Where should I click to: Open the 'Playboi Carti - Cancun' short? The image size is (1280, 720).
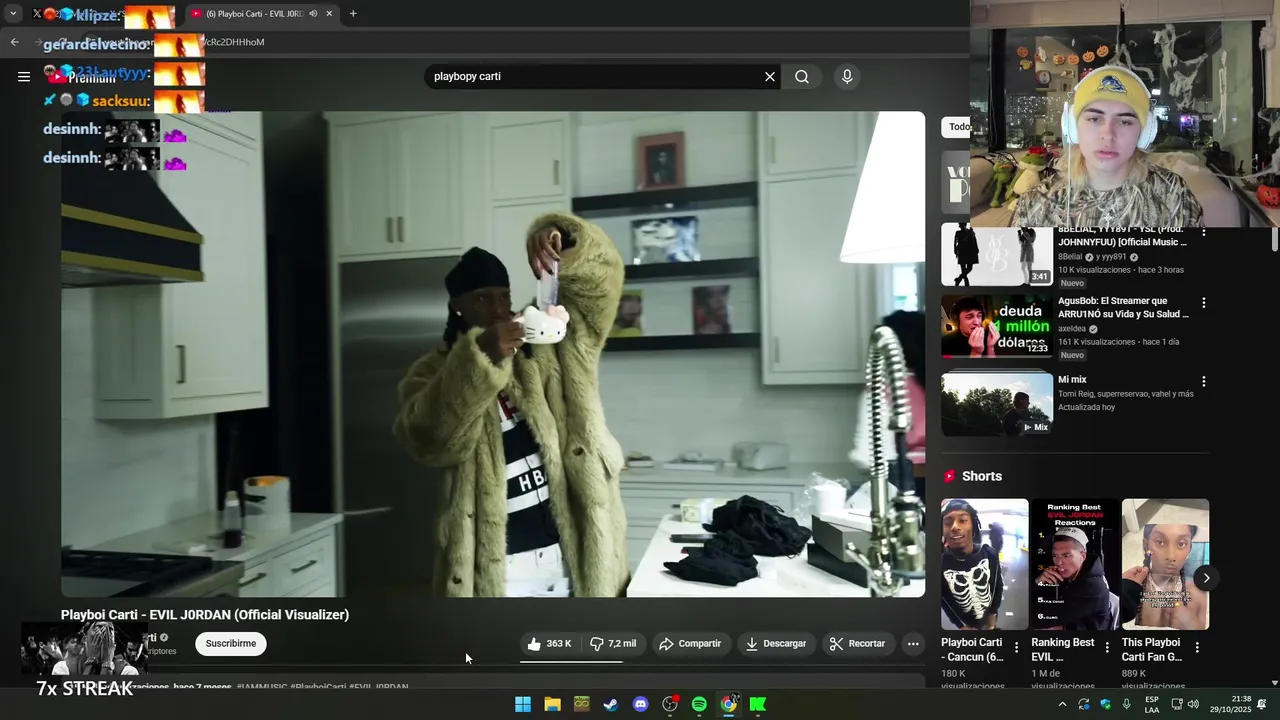(x=984, y=564)
